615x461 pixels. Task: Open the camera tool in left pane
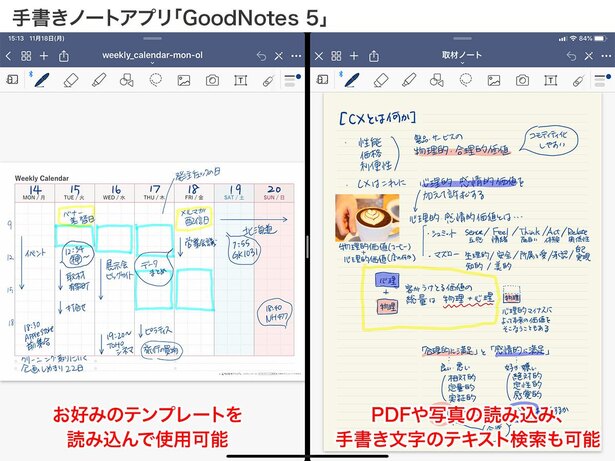click(x=212, y=80)
